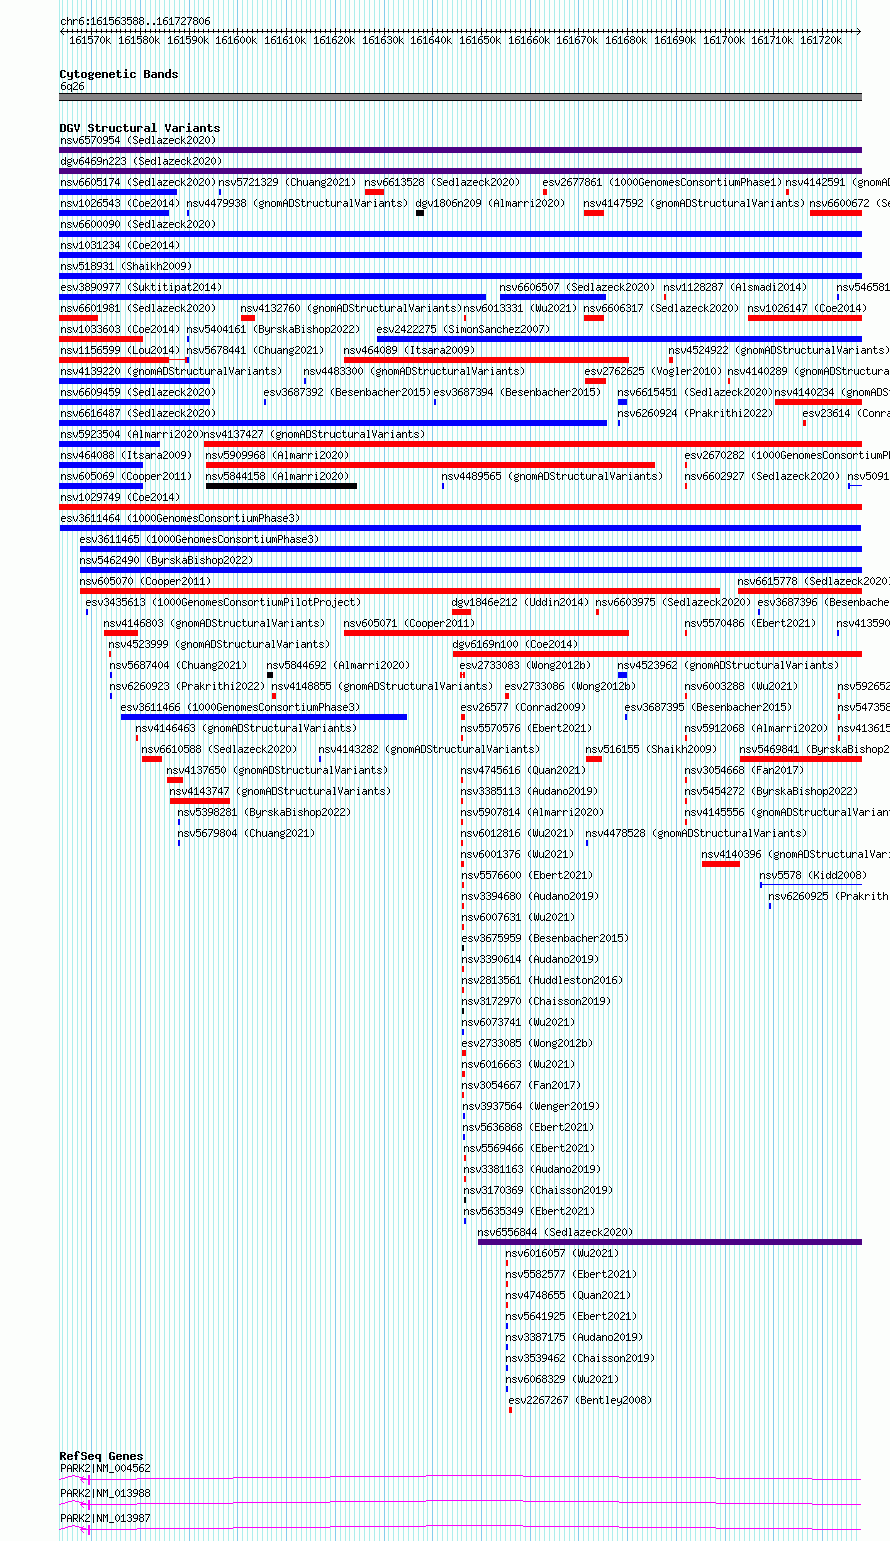Select nsv3937564 (Wenger2019) label
Screen dimensions: 890x1541
[532, 1106]
